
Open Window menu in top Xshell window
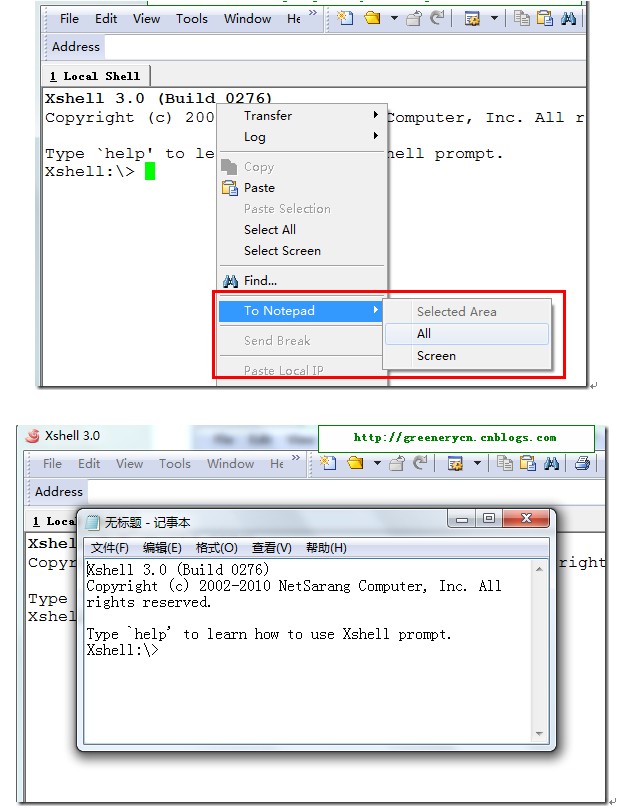(247, 19)
